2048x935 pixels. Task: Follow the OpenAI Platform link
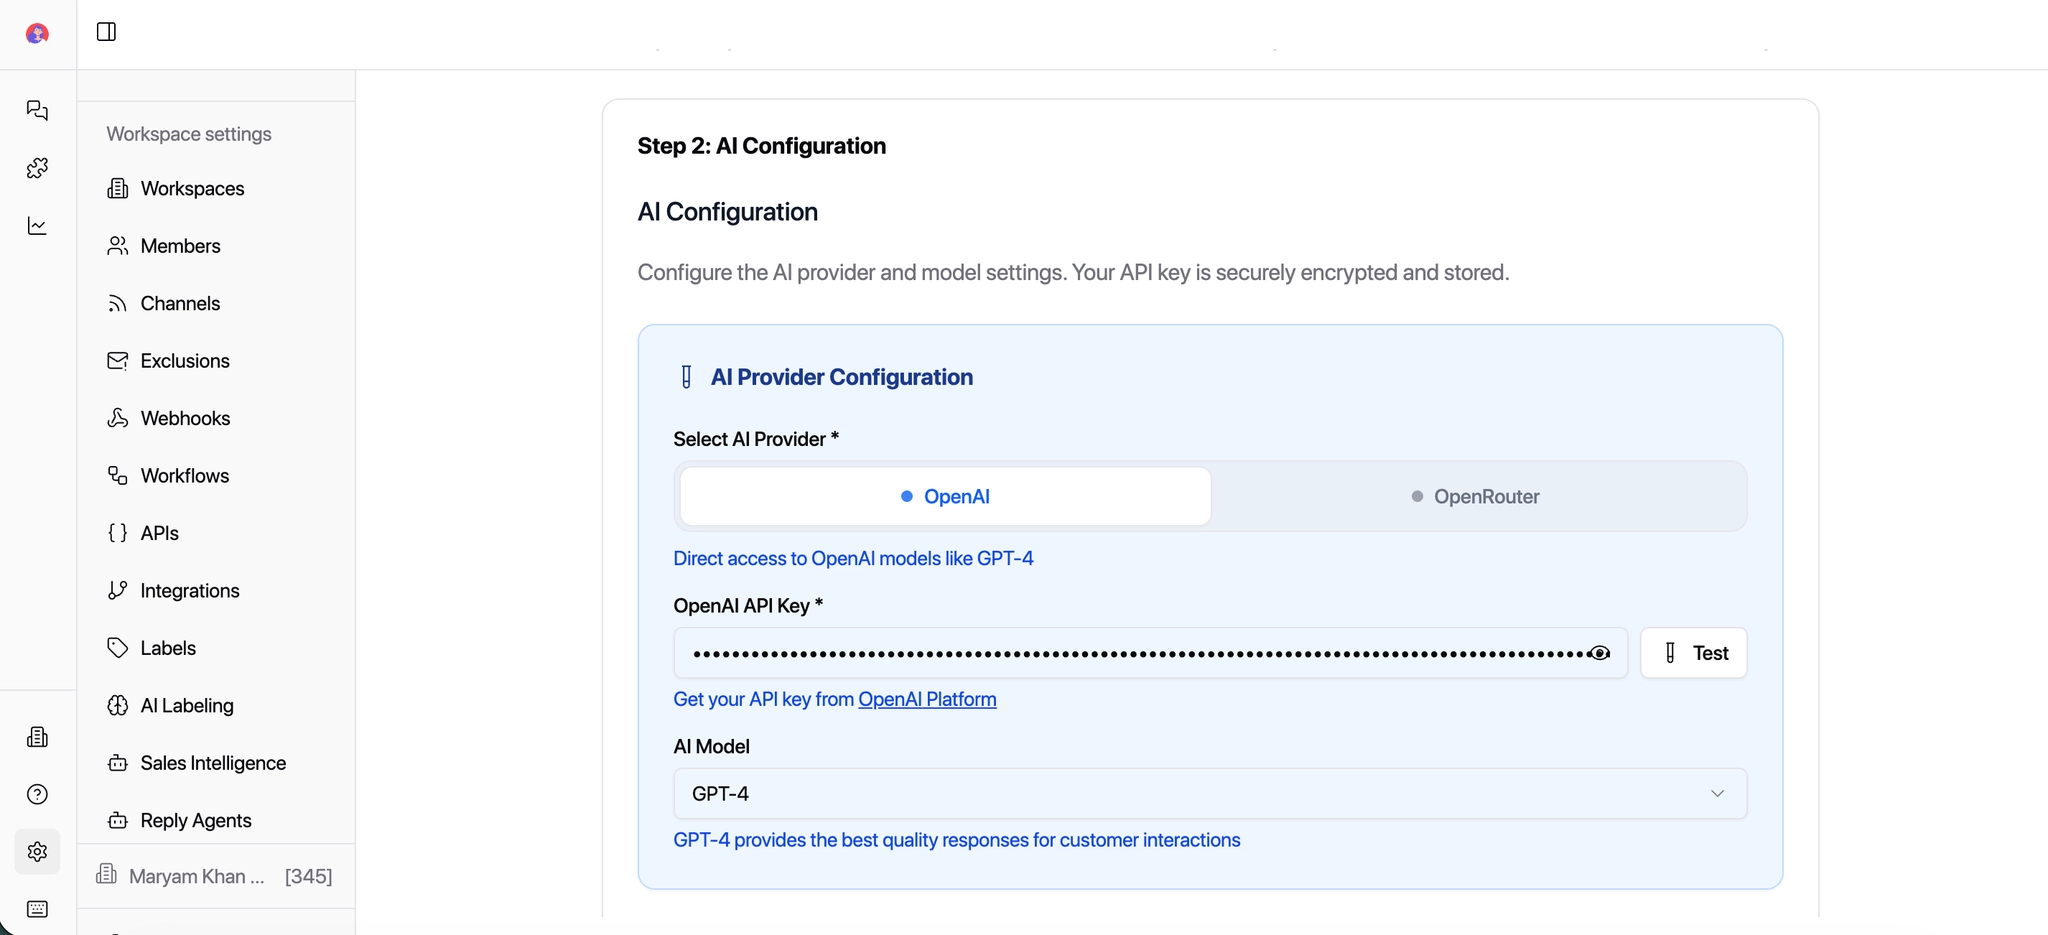pos(927,699)
